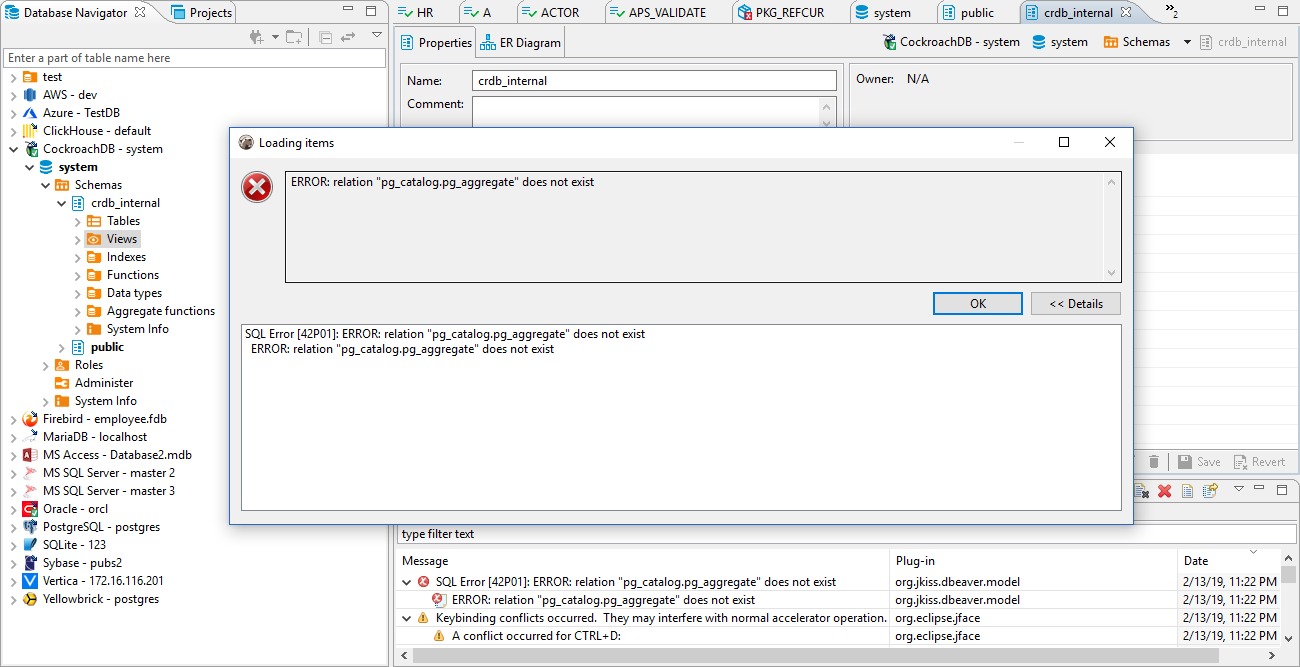Open the Error Log view menu triangle
The image size is (1300, 667).
coord(1239,489)
